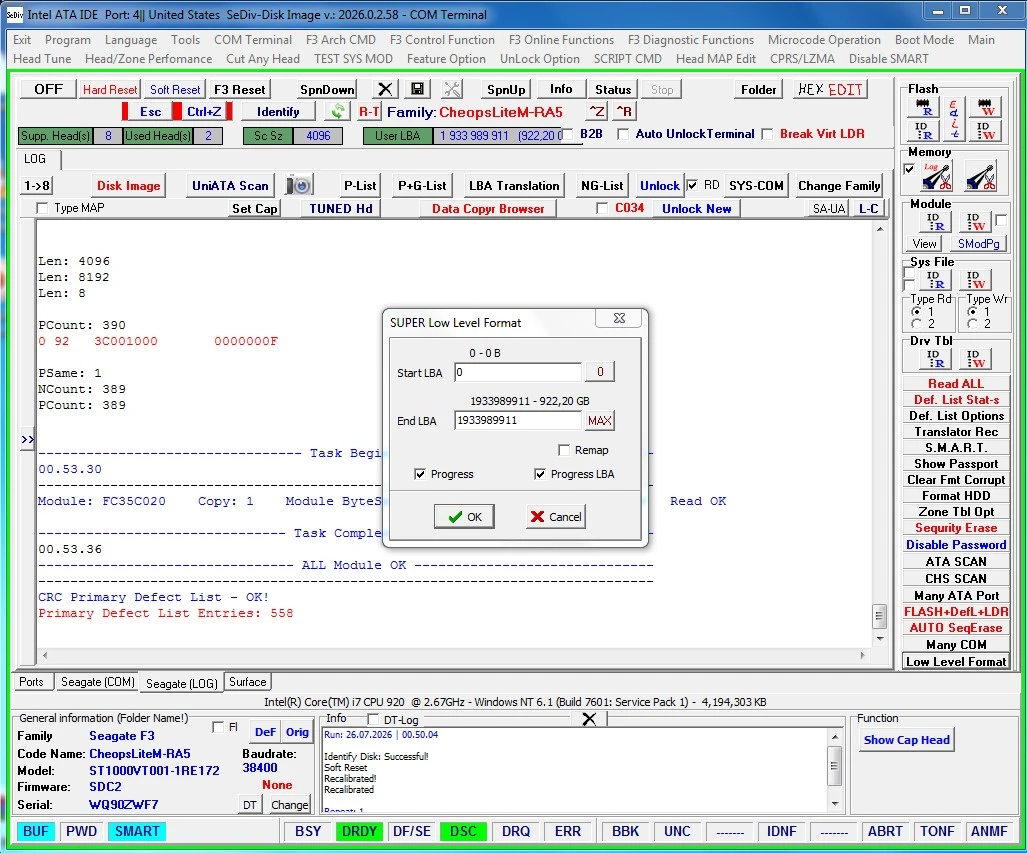The image size is (1027, 853).
Task: Click the log area vertical scrollbar thumb
Action: click(x=880, y=616)
